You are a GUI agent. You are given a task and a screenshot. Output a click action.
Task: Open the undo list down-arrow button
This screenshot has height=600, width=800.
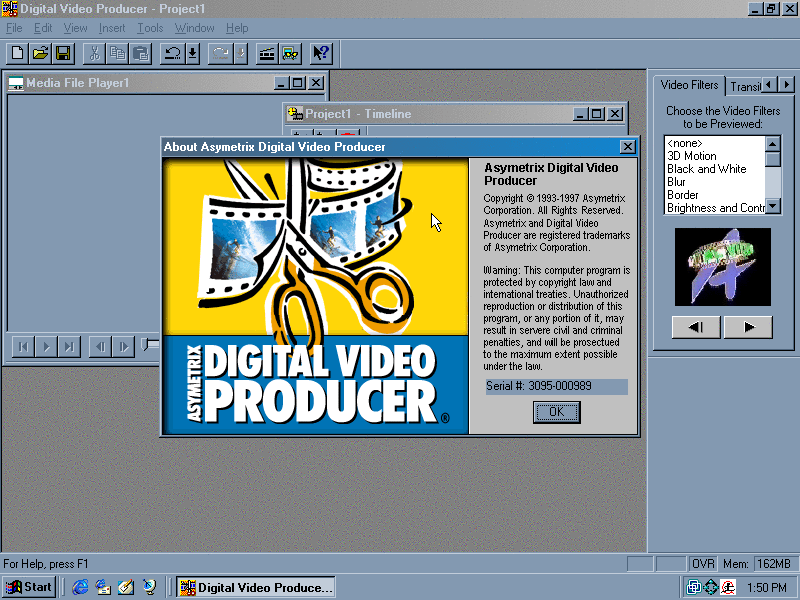point(193,54)
